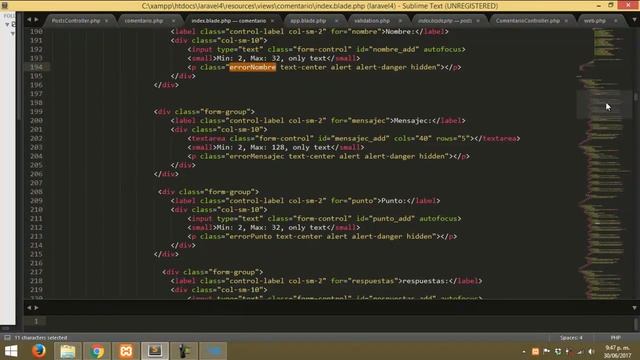Close the ComentarioController.php tab
Viewport: 640px width, 360px height.
(x=566, y=21)
